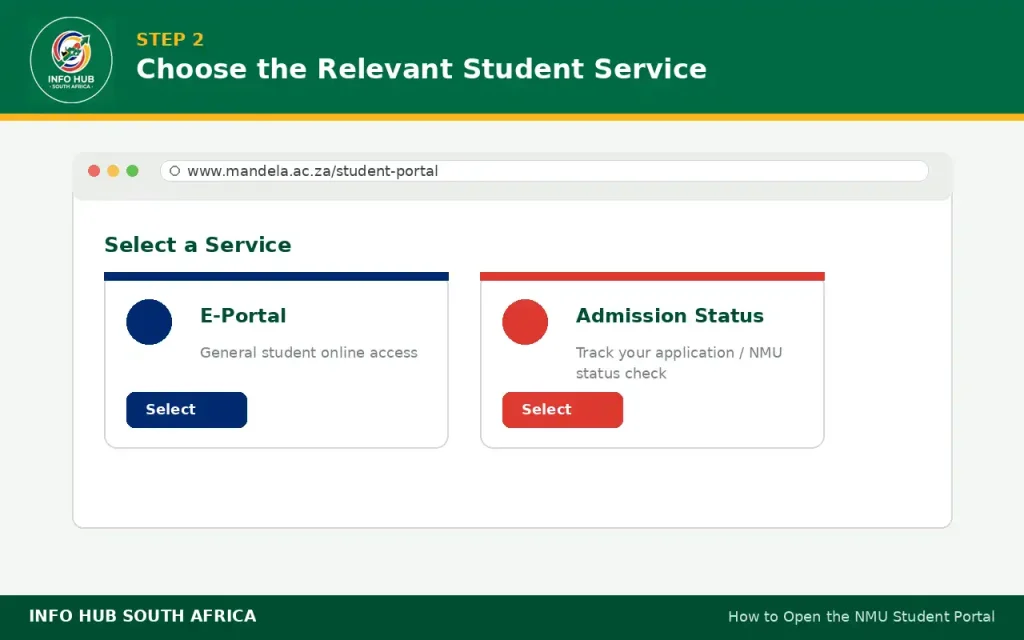Select the Admission Status service button

tap(562, 409)
